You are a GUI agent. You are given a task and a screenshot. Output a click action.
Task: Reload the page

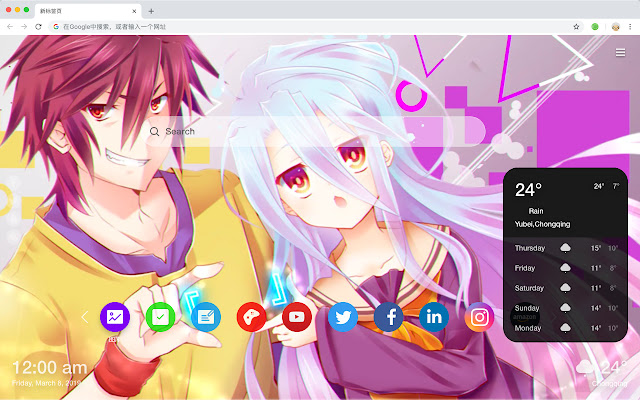[x=38, y=27]
